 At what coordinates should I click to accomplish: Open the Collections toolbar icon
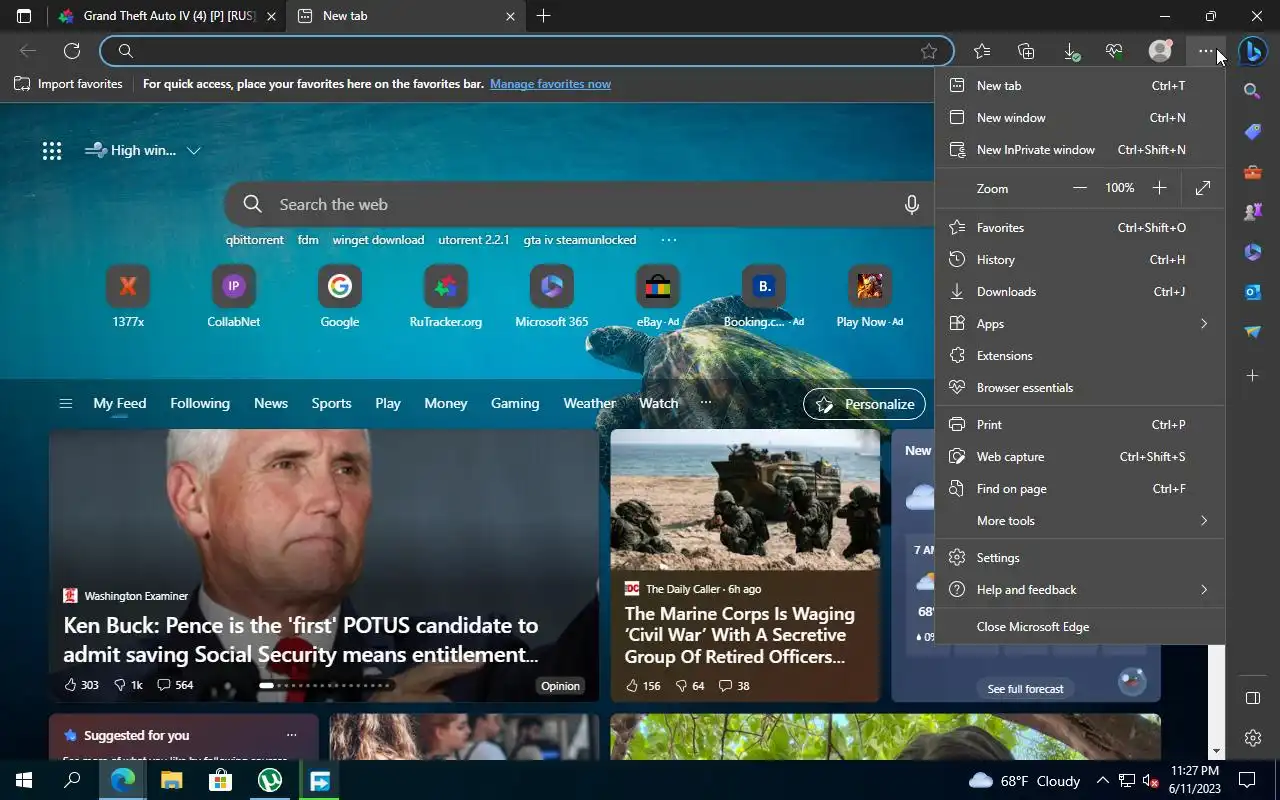point(1026,51)
